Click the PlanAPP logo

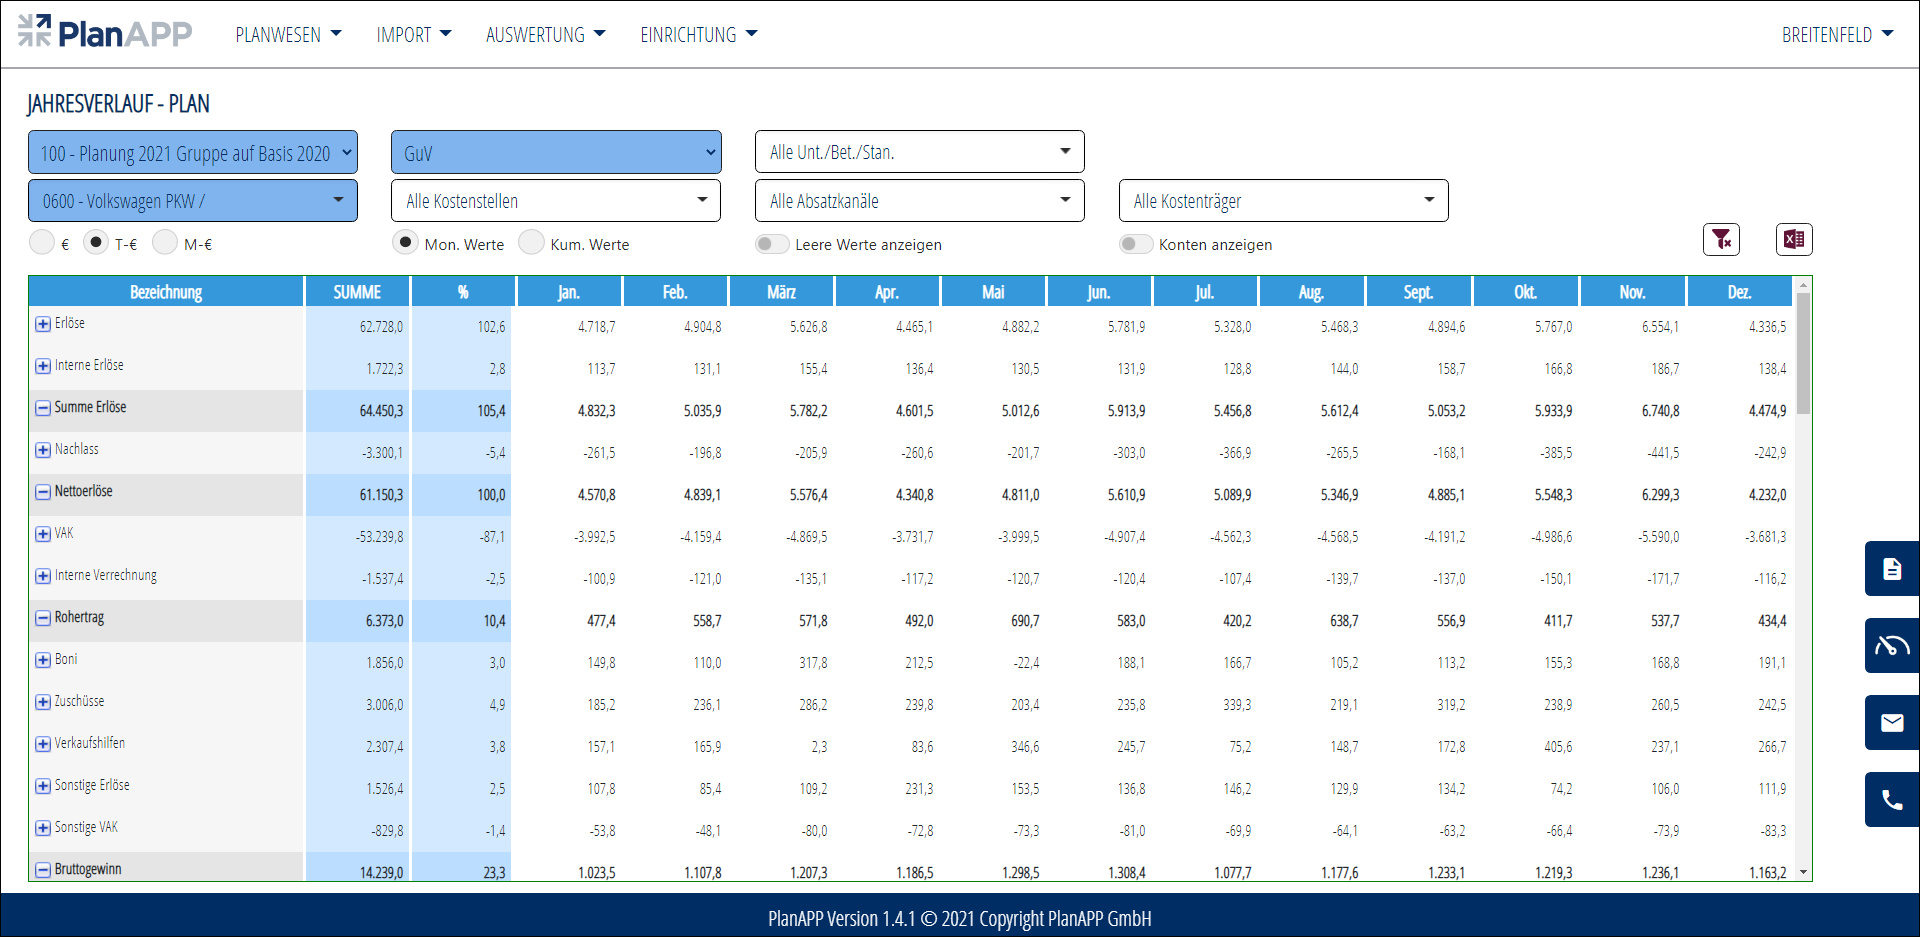[105, 33]
